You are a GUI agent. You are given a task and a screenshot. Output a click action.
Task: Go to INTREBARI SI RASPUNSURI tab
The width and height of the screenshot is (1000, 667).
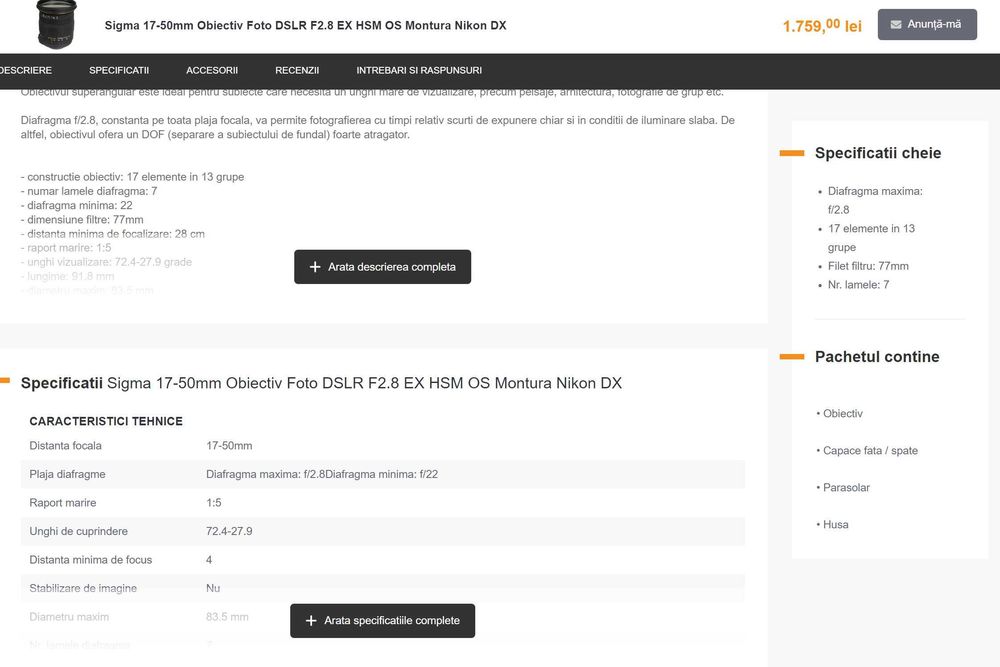click(x=419, y=70)
